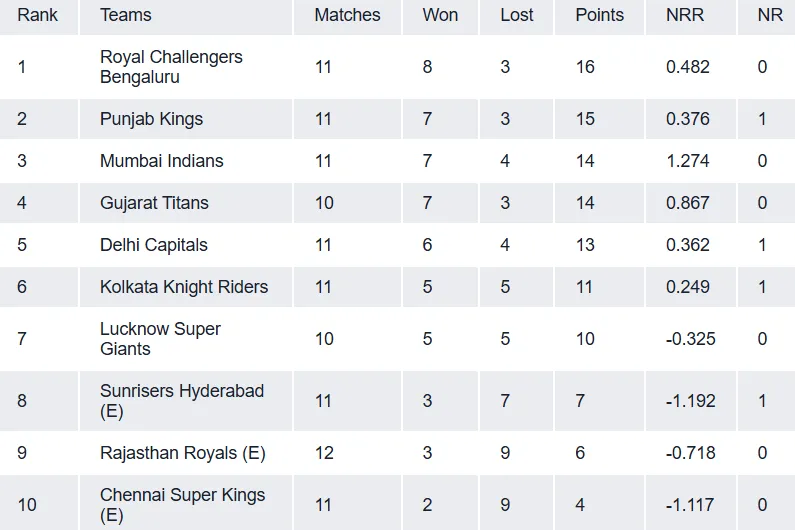This screenshot has height=530, width=795.
Task: Select Gujarat Titans team name
Action: [154, 203]
